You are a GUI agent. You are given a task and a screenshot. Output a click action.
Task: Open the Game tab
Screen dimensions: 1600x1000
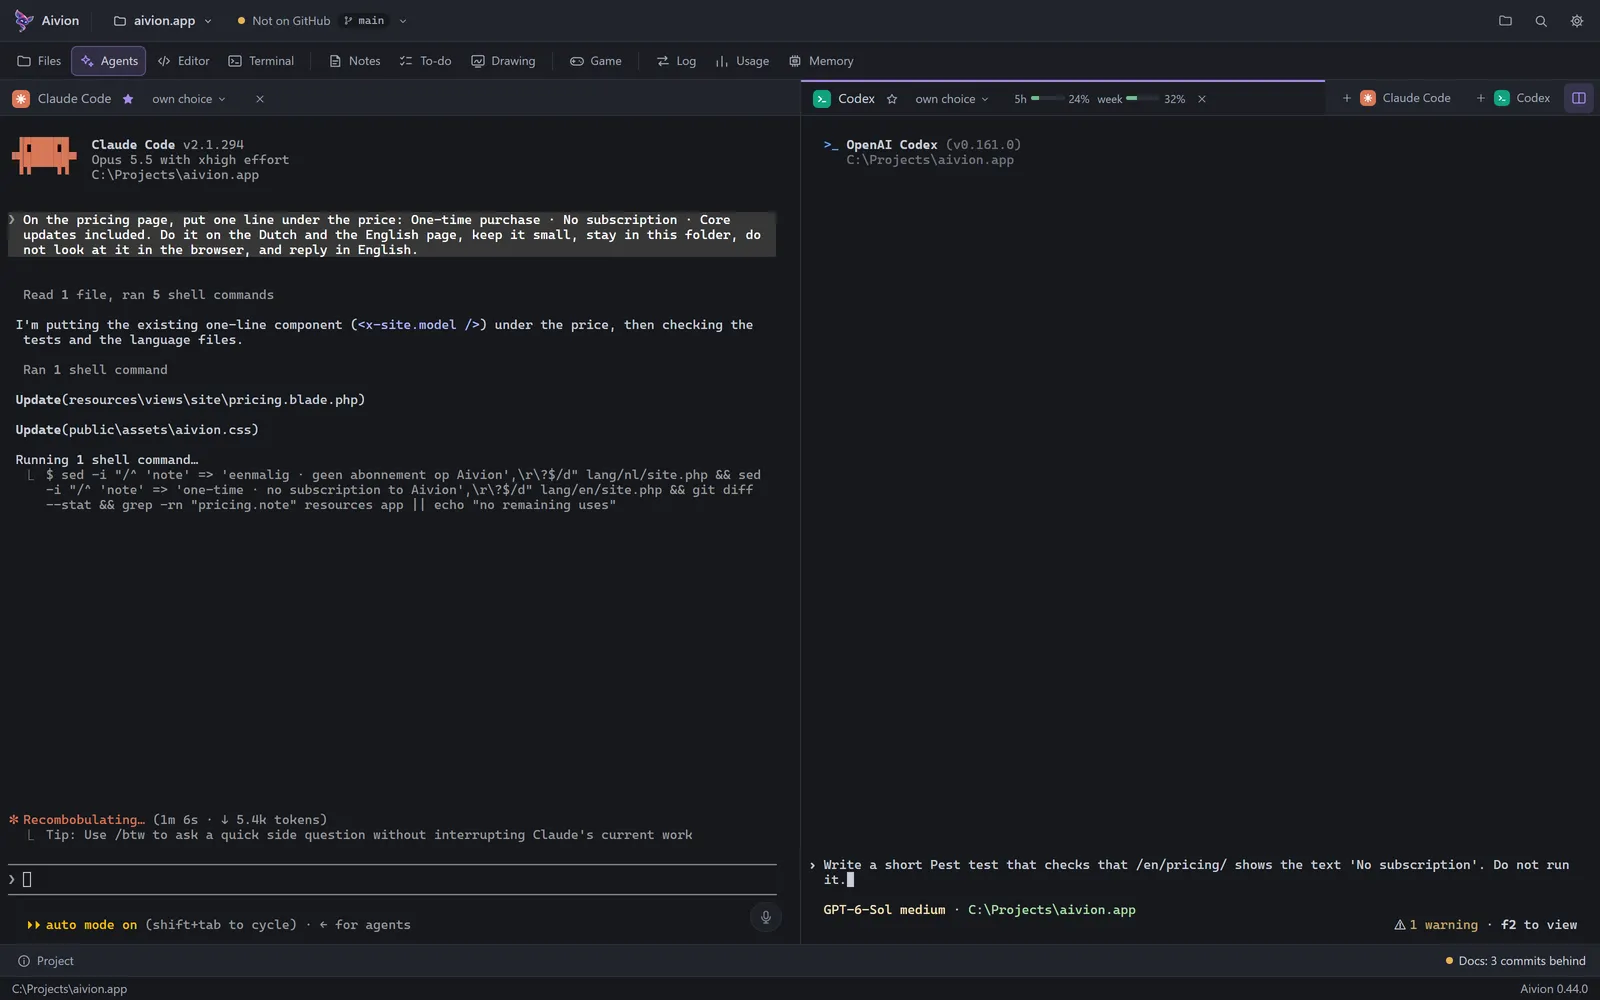(596, 61)
